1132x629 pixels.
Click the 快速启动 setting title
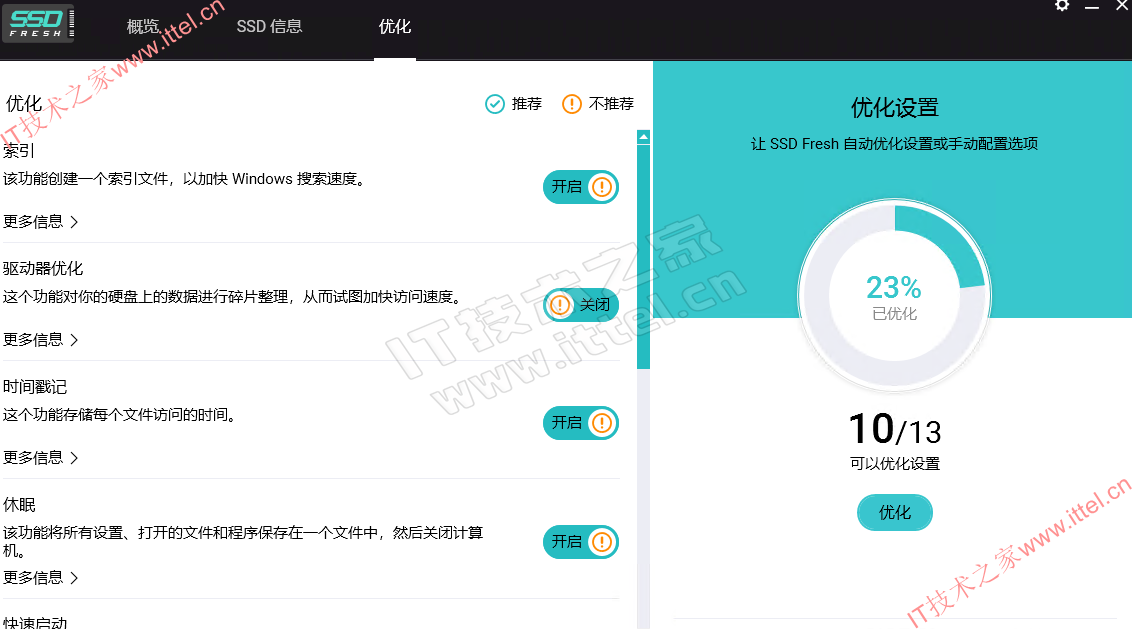point(35,623)
